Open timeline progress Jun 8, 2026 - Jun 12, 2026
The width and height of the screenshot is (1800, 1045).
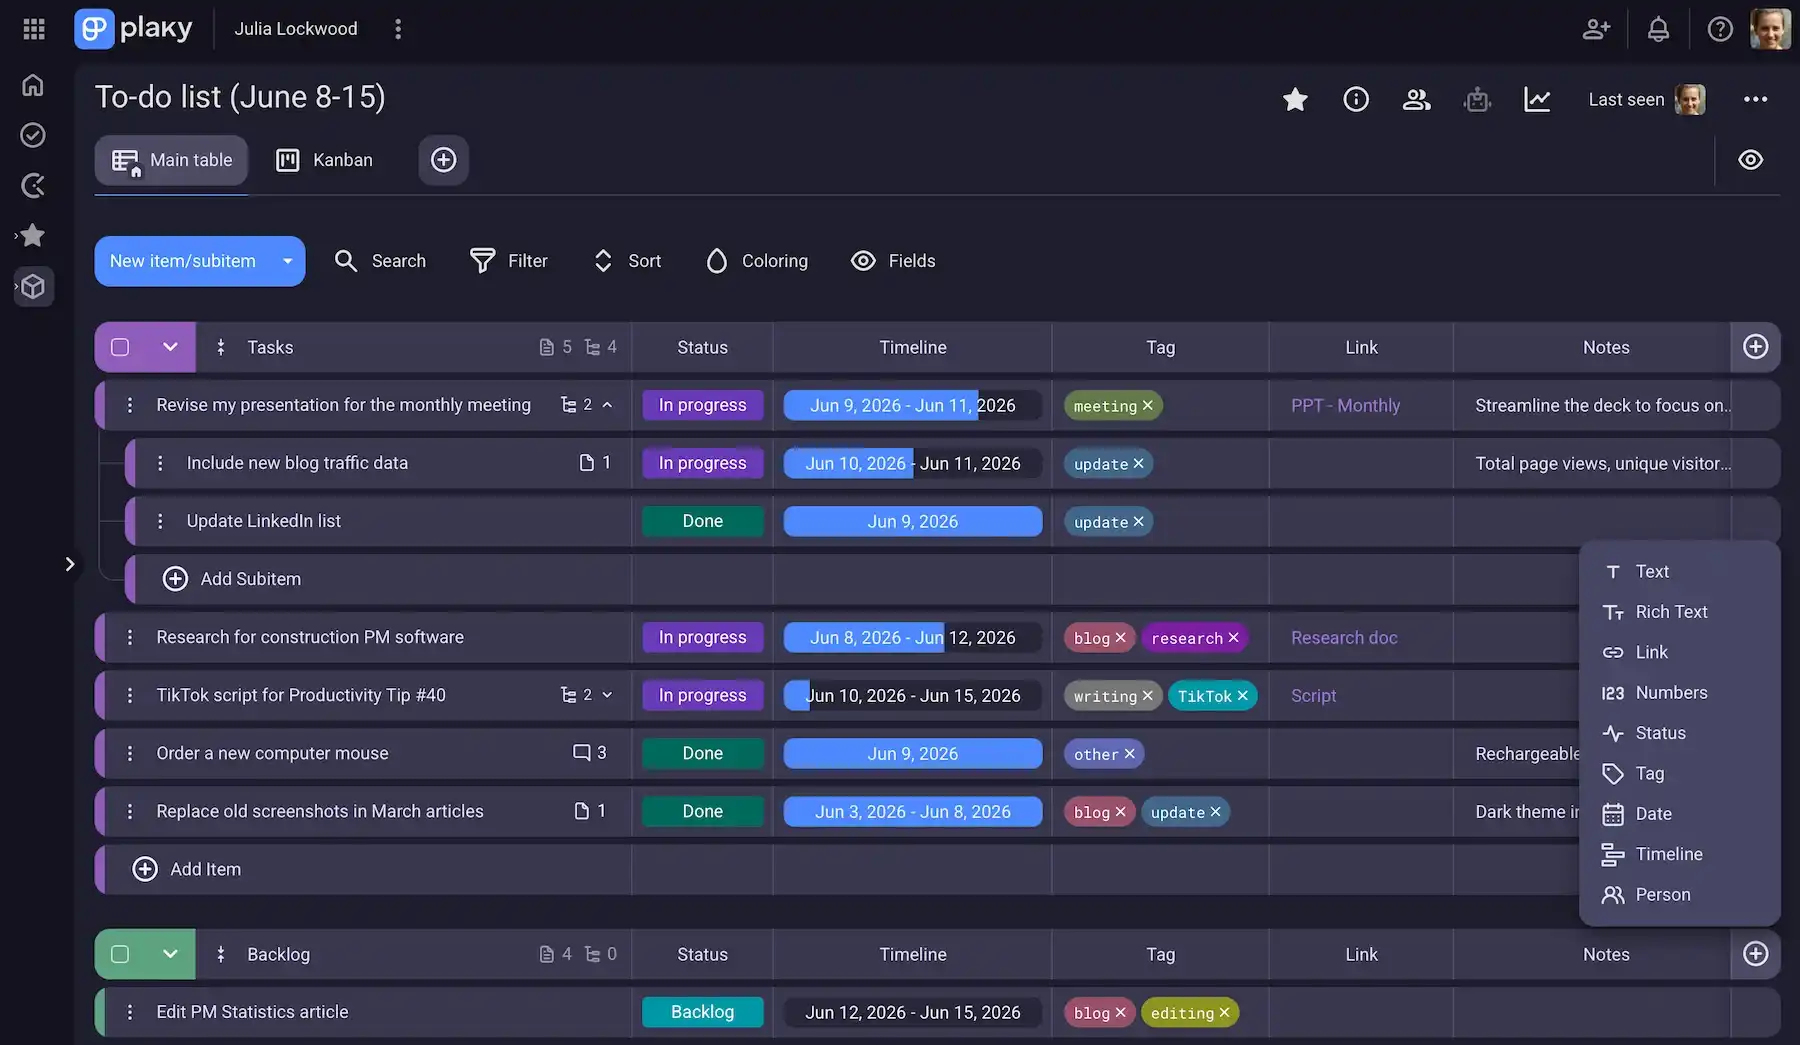(x=913, y=637)
